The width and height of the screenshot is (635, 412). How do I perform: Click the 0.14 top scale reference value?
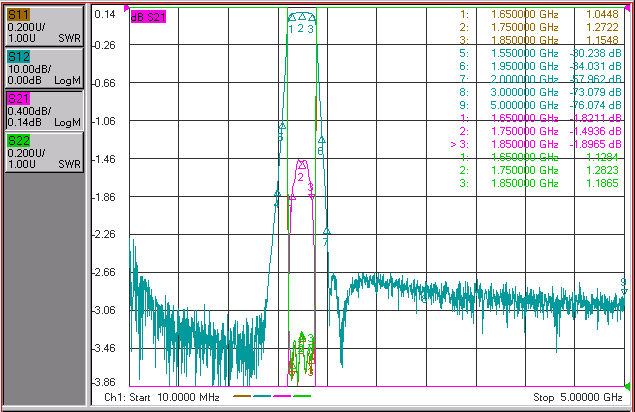(105, 15)
